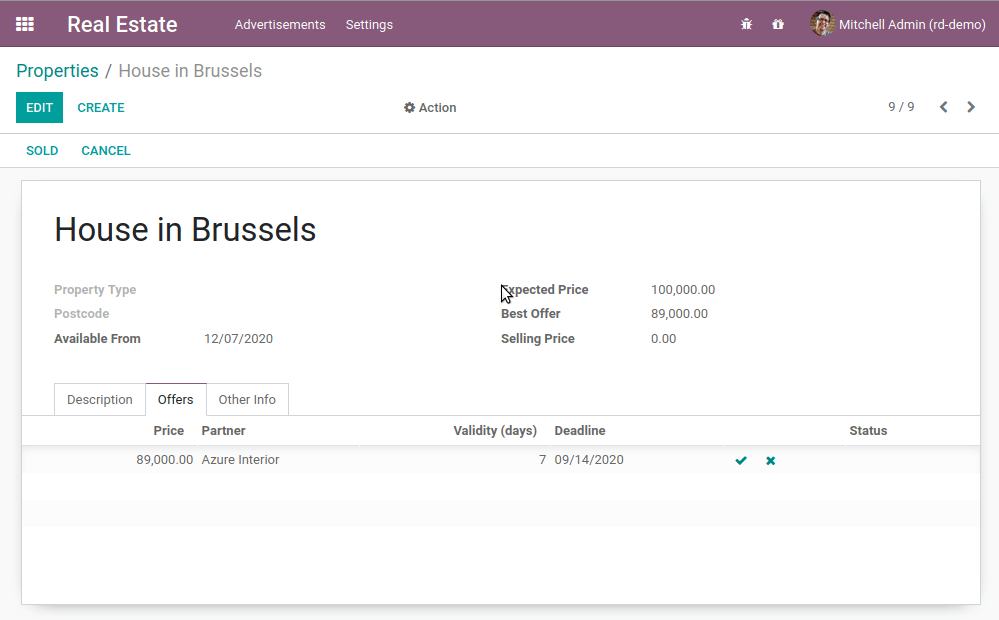Click Mitchell Admin avatar picture
999x620 pixels.
[822, 24]
